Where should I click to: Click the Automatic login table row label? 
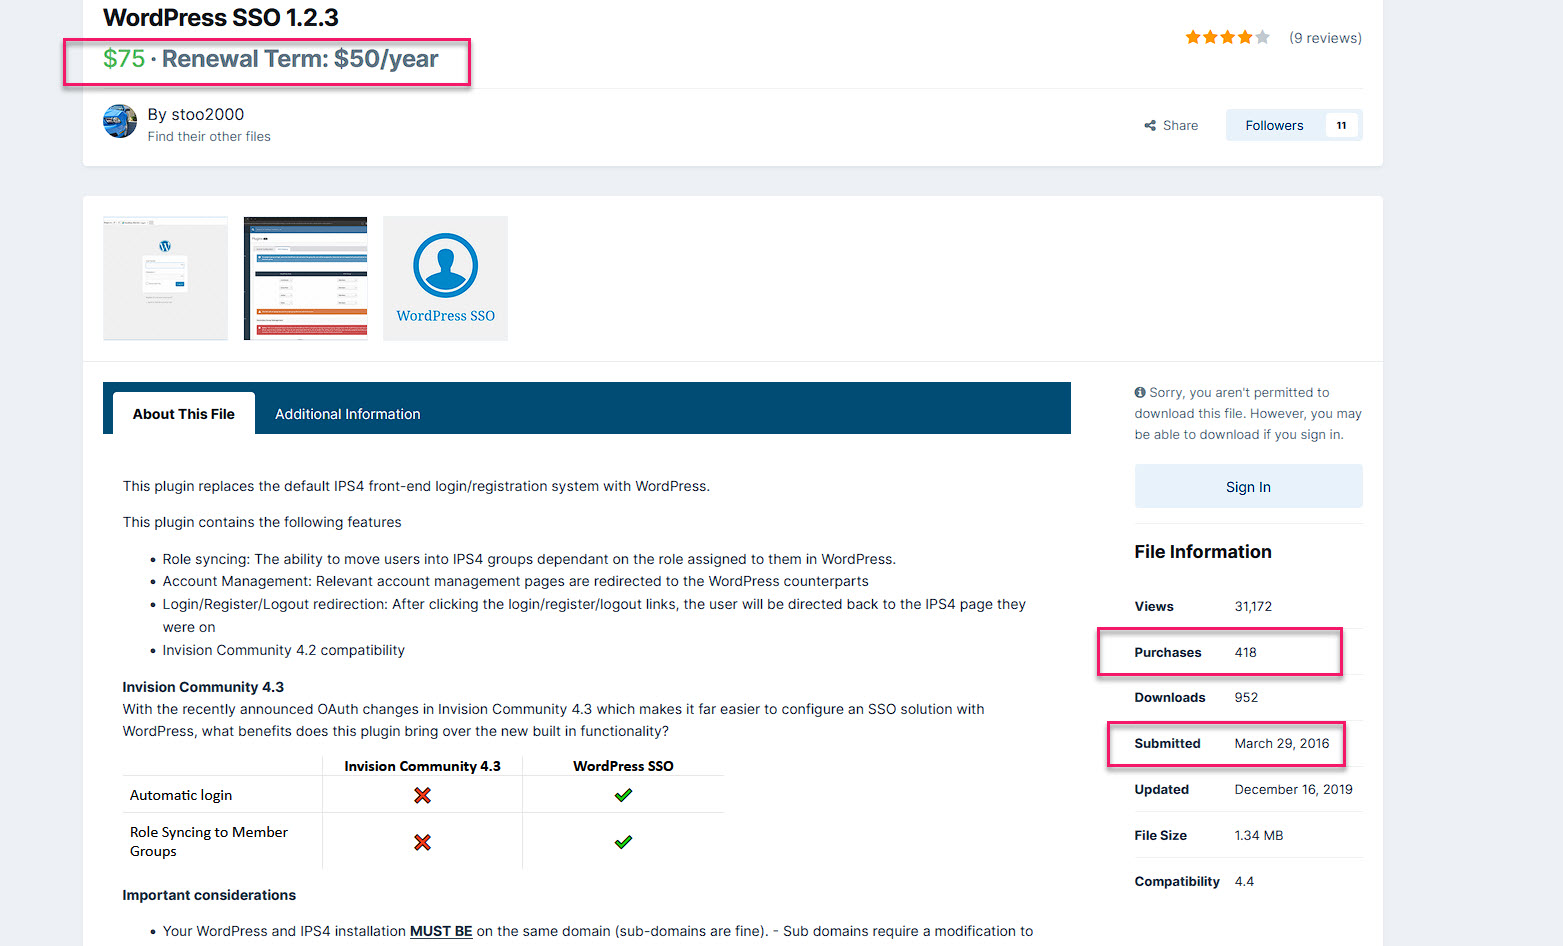coord(181,795)
